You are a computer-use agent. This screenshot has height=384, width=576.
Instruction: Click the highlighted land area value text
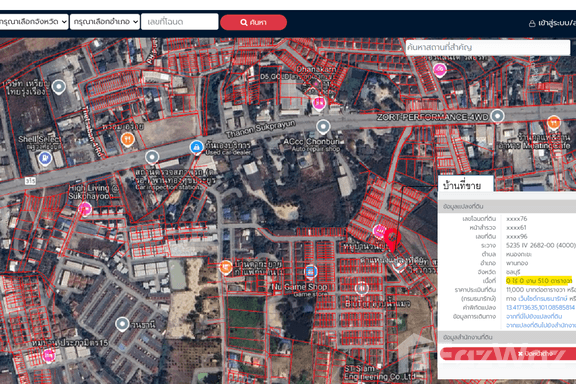(x=539, y=281)
